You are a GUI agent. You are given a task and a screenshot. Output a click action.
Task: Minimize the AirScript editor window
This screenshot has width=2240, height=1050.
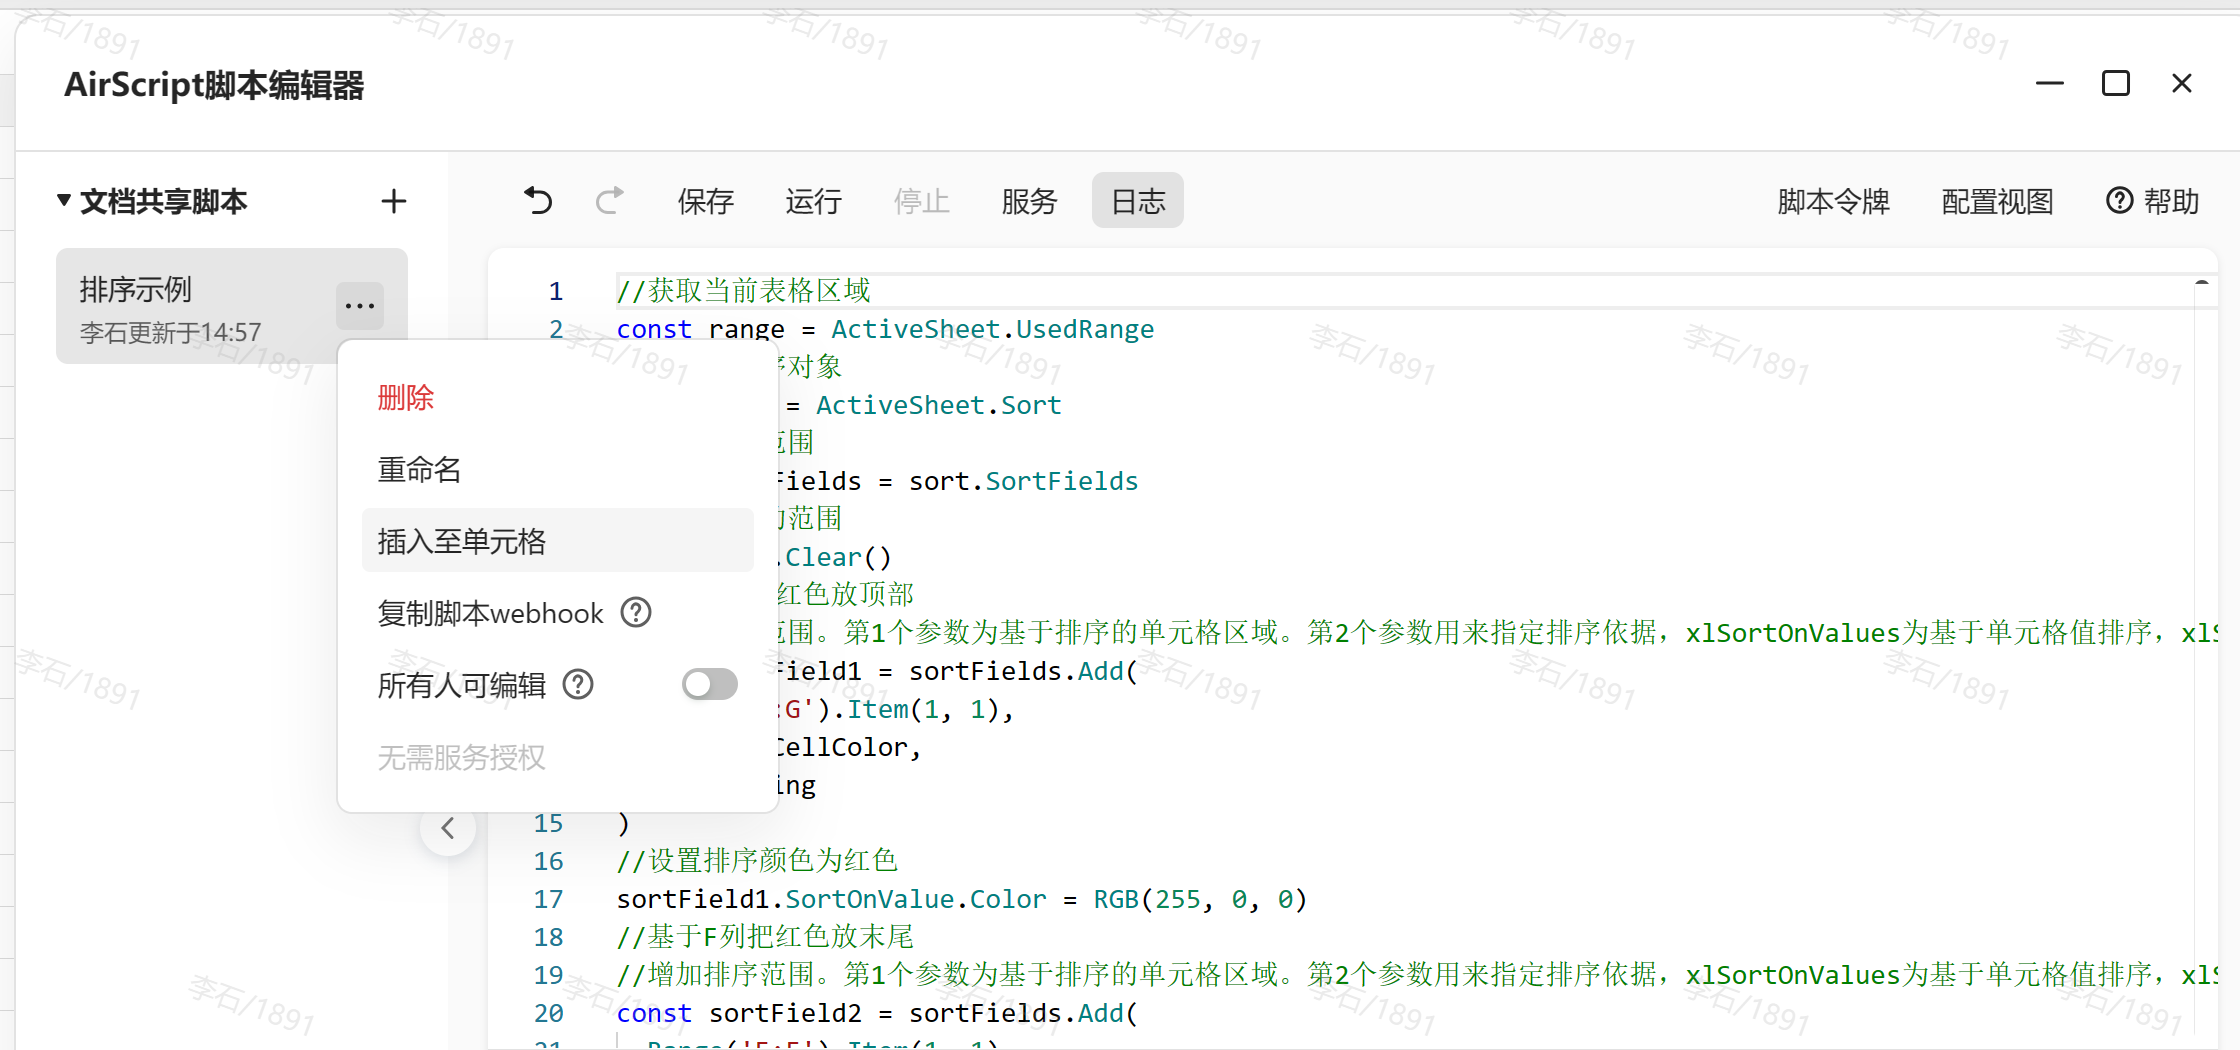pos(2050,84)
